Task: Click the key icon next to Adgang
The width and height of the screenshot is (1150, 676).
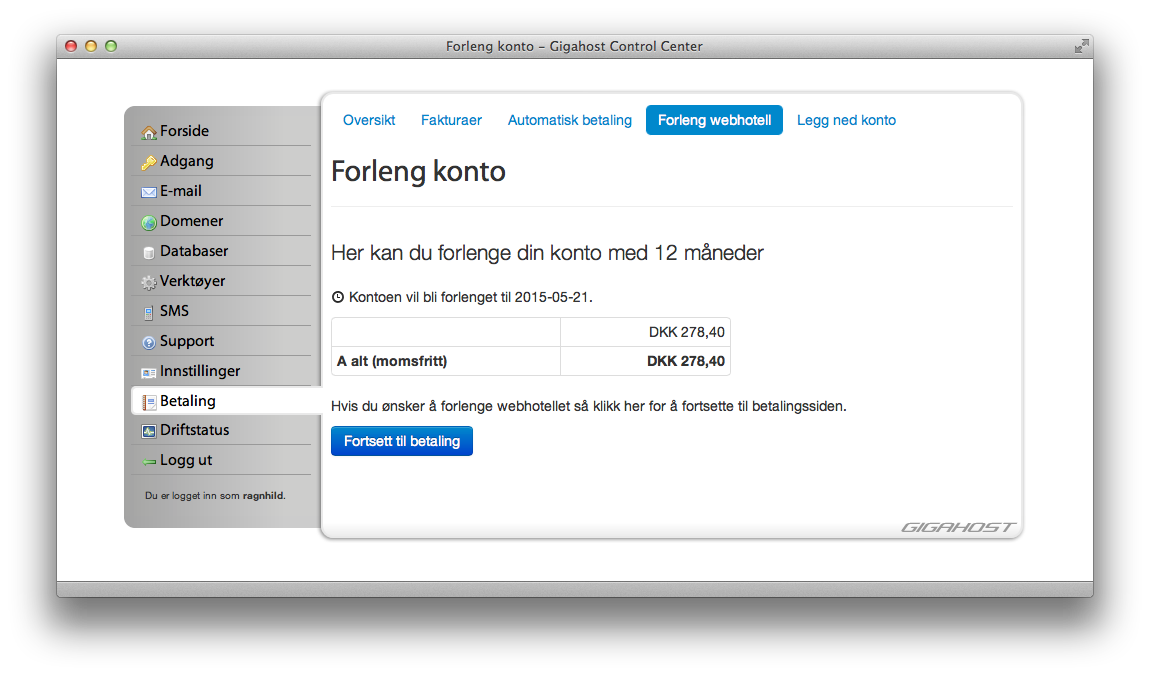Action: (x=149, y=162)
